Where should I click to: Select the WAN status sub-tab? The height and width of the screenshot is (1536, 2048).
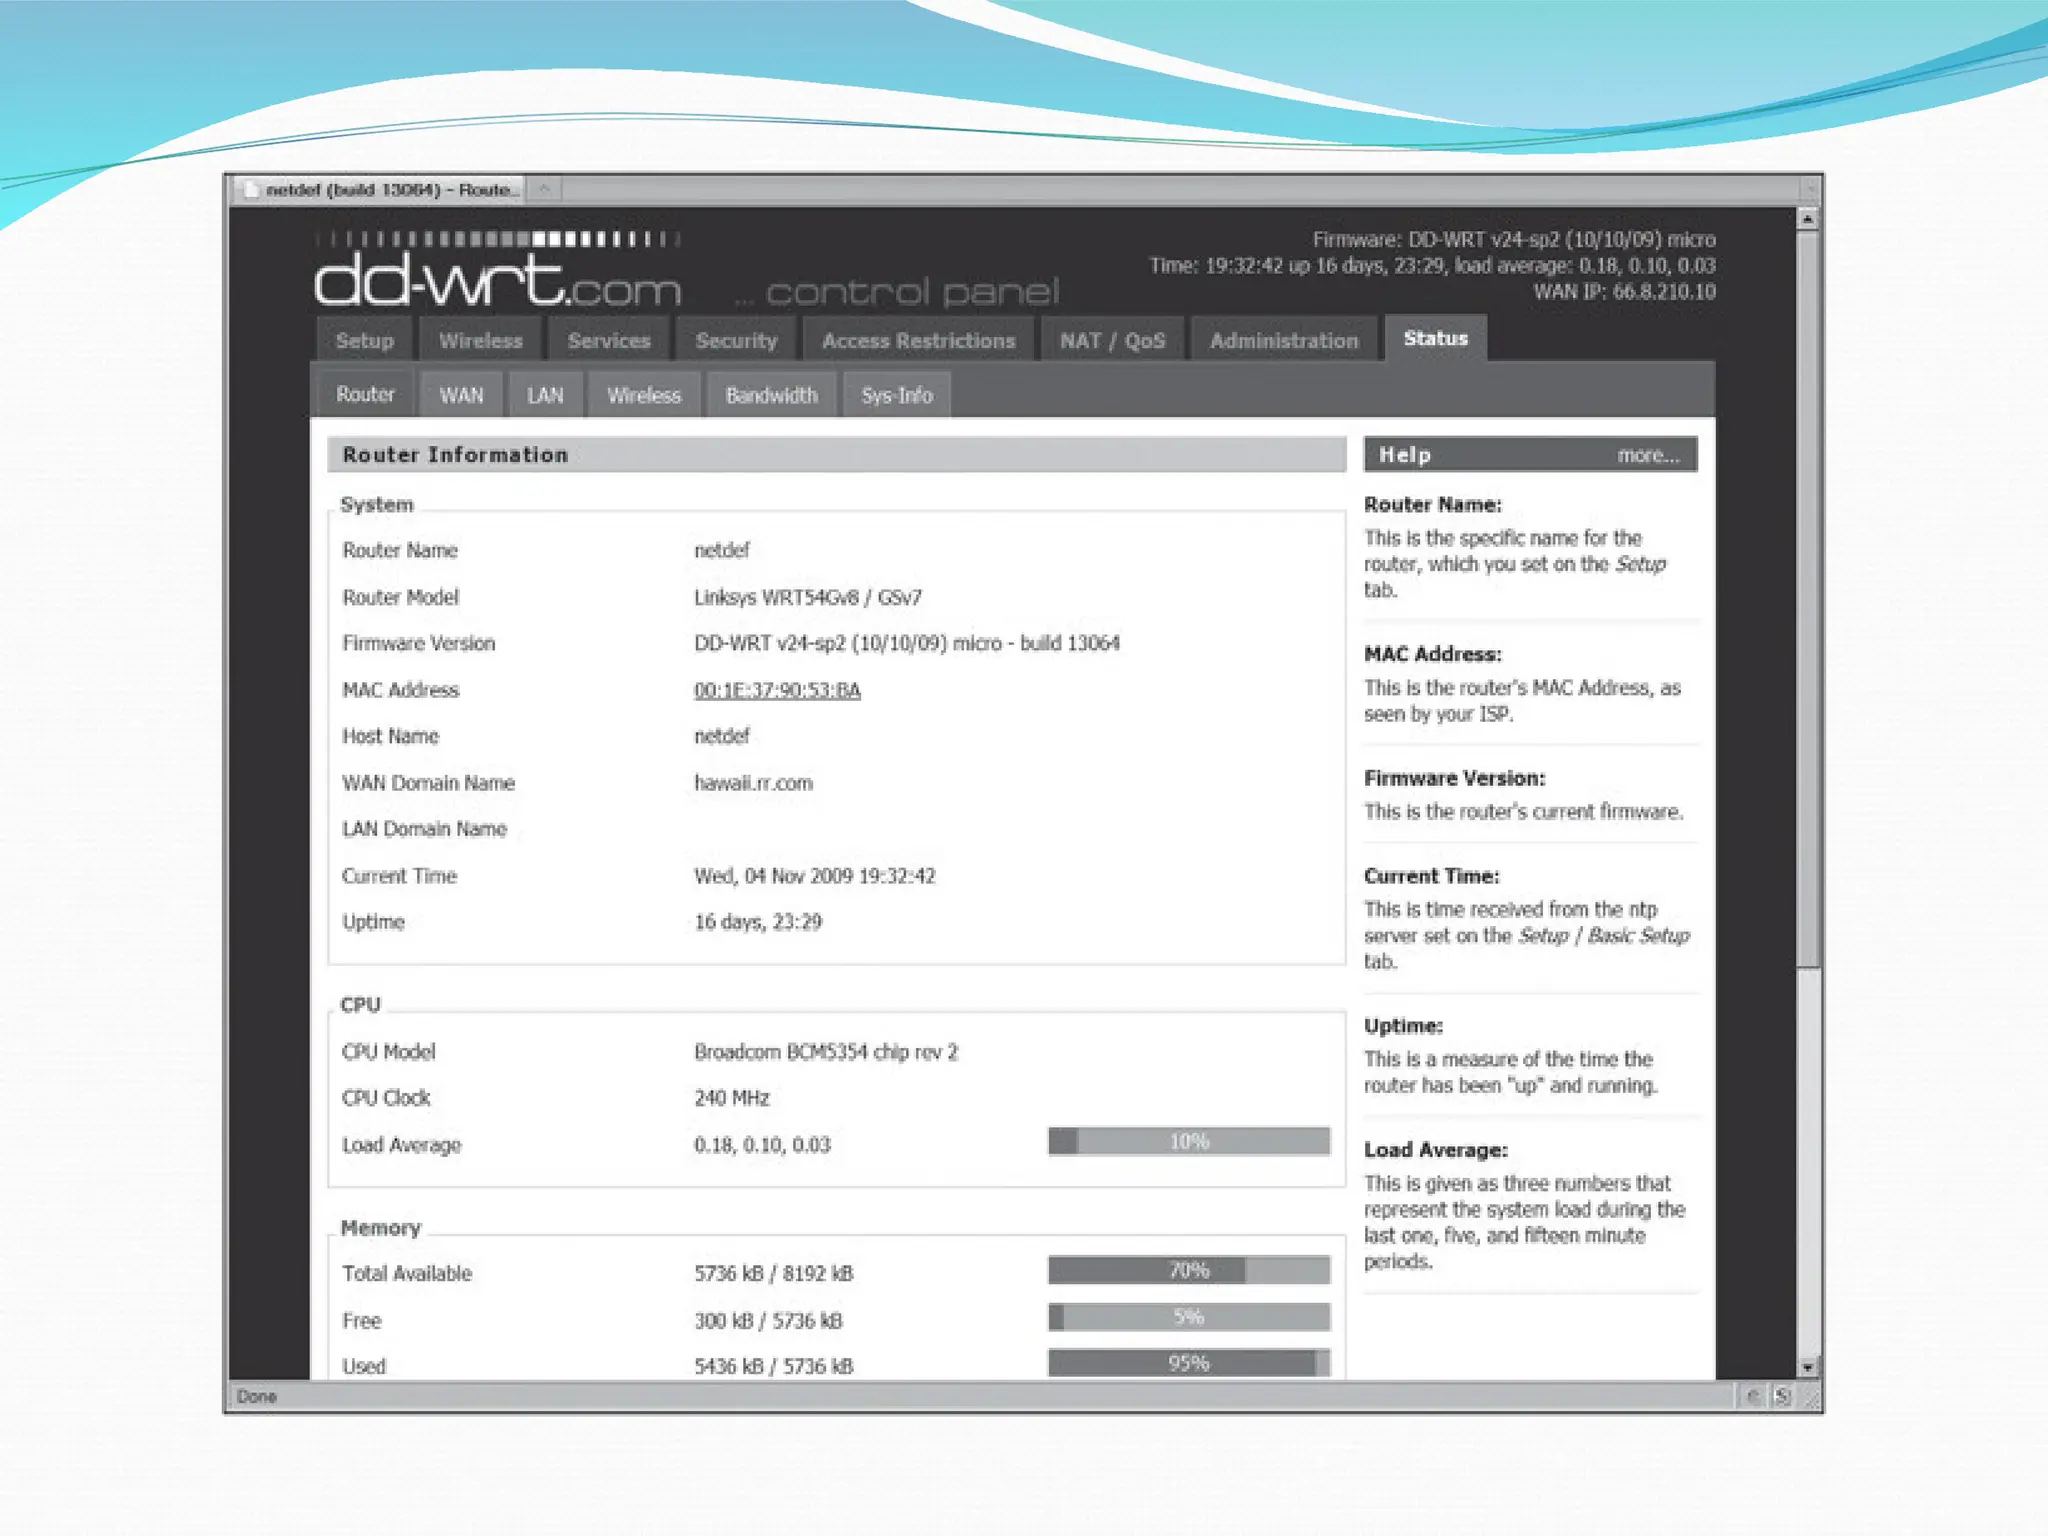pyautogui.click(x=461, y=396)
